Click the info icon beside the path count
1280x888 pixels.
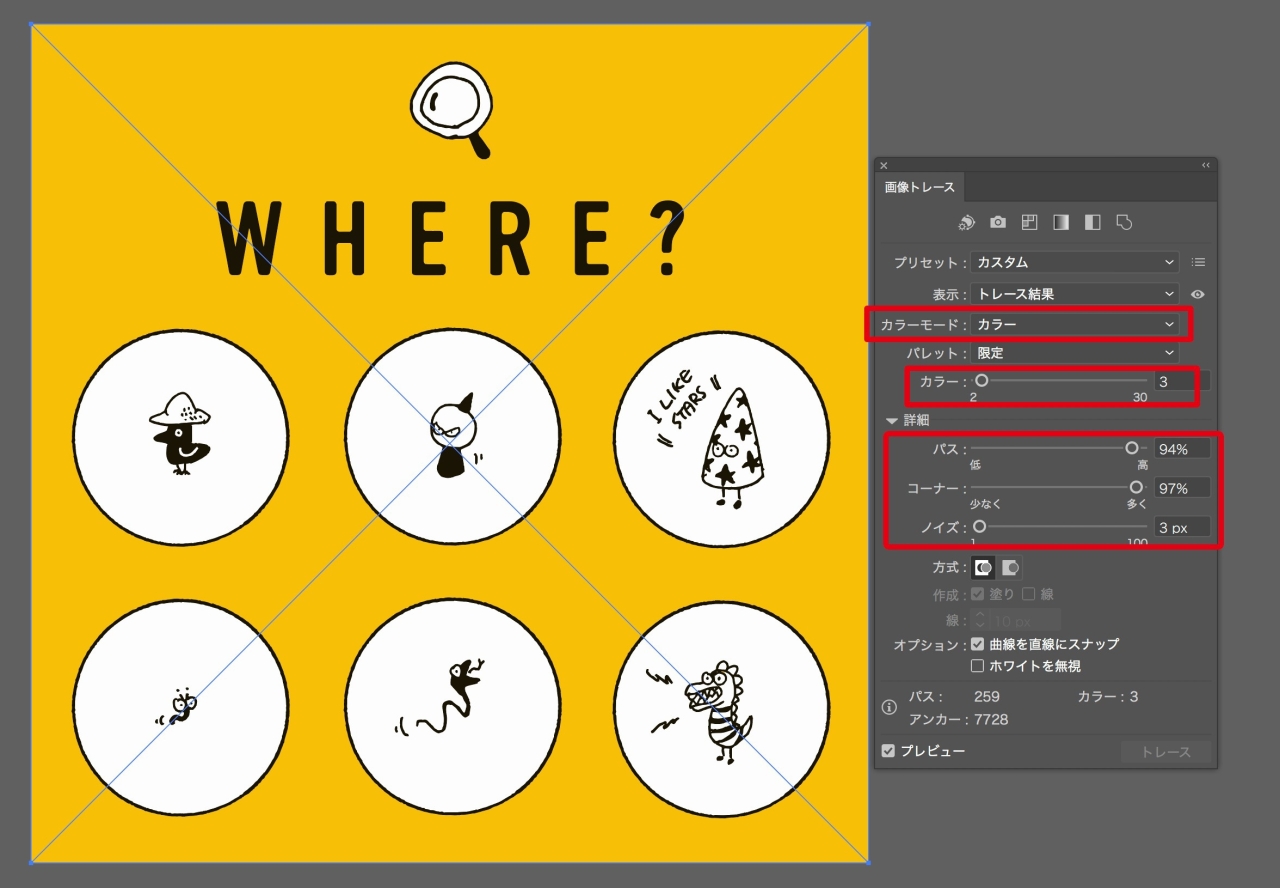point(889,707)
